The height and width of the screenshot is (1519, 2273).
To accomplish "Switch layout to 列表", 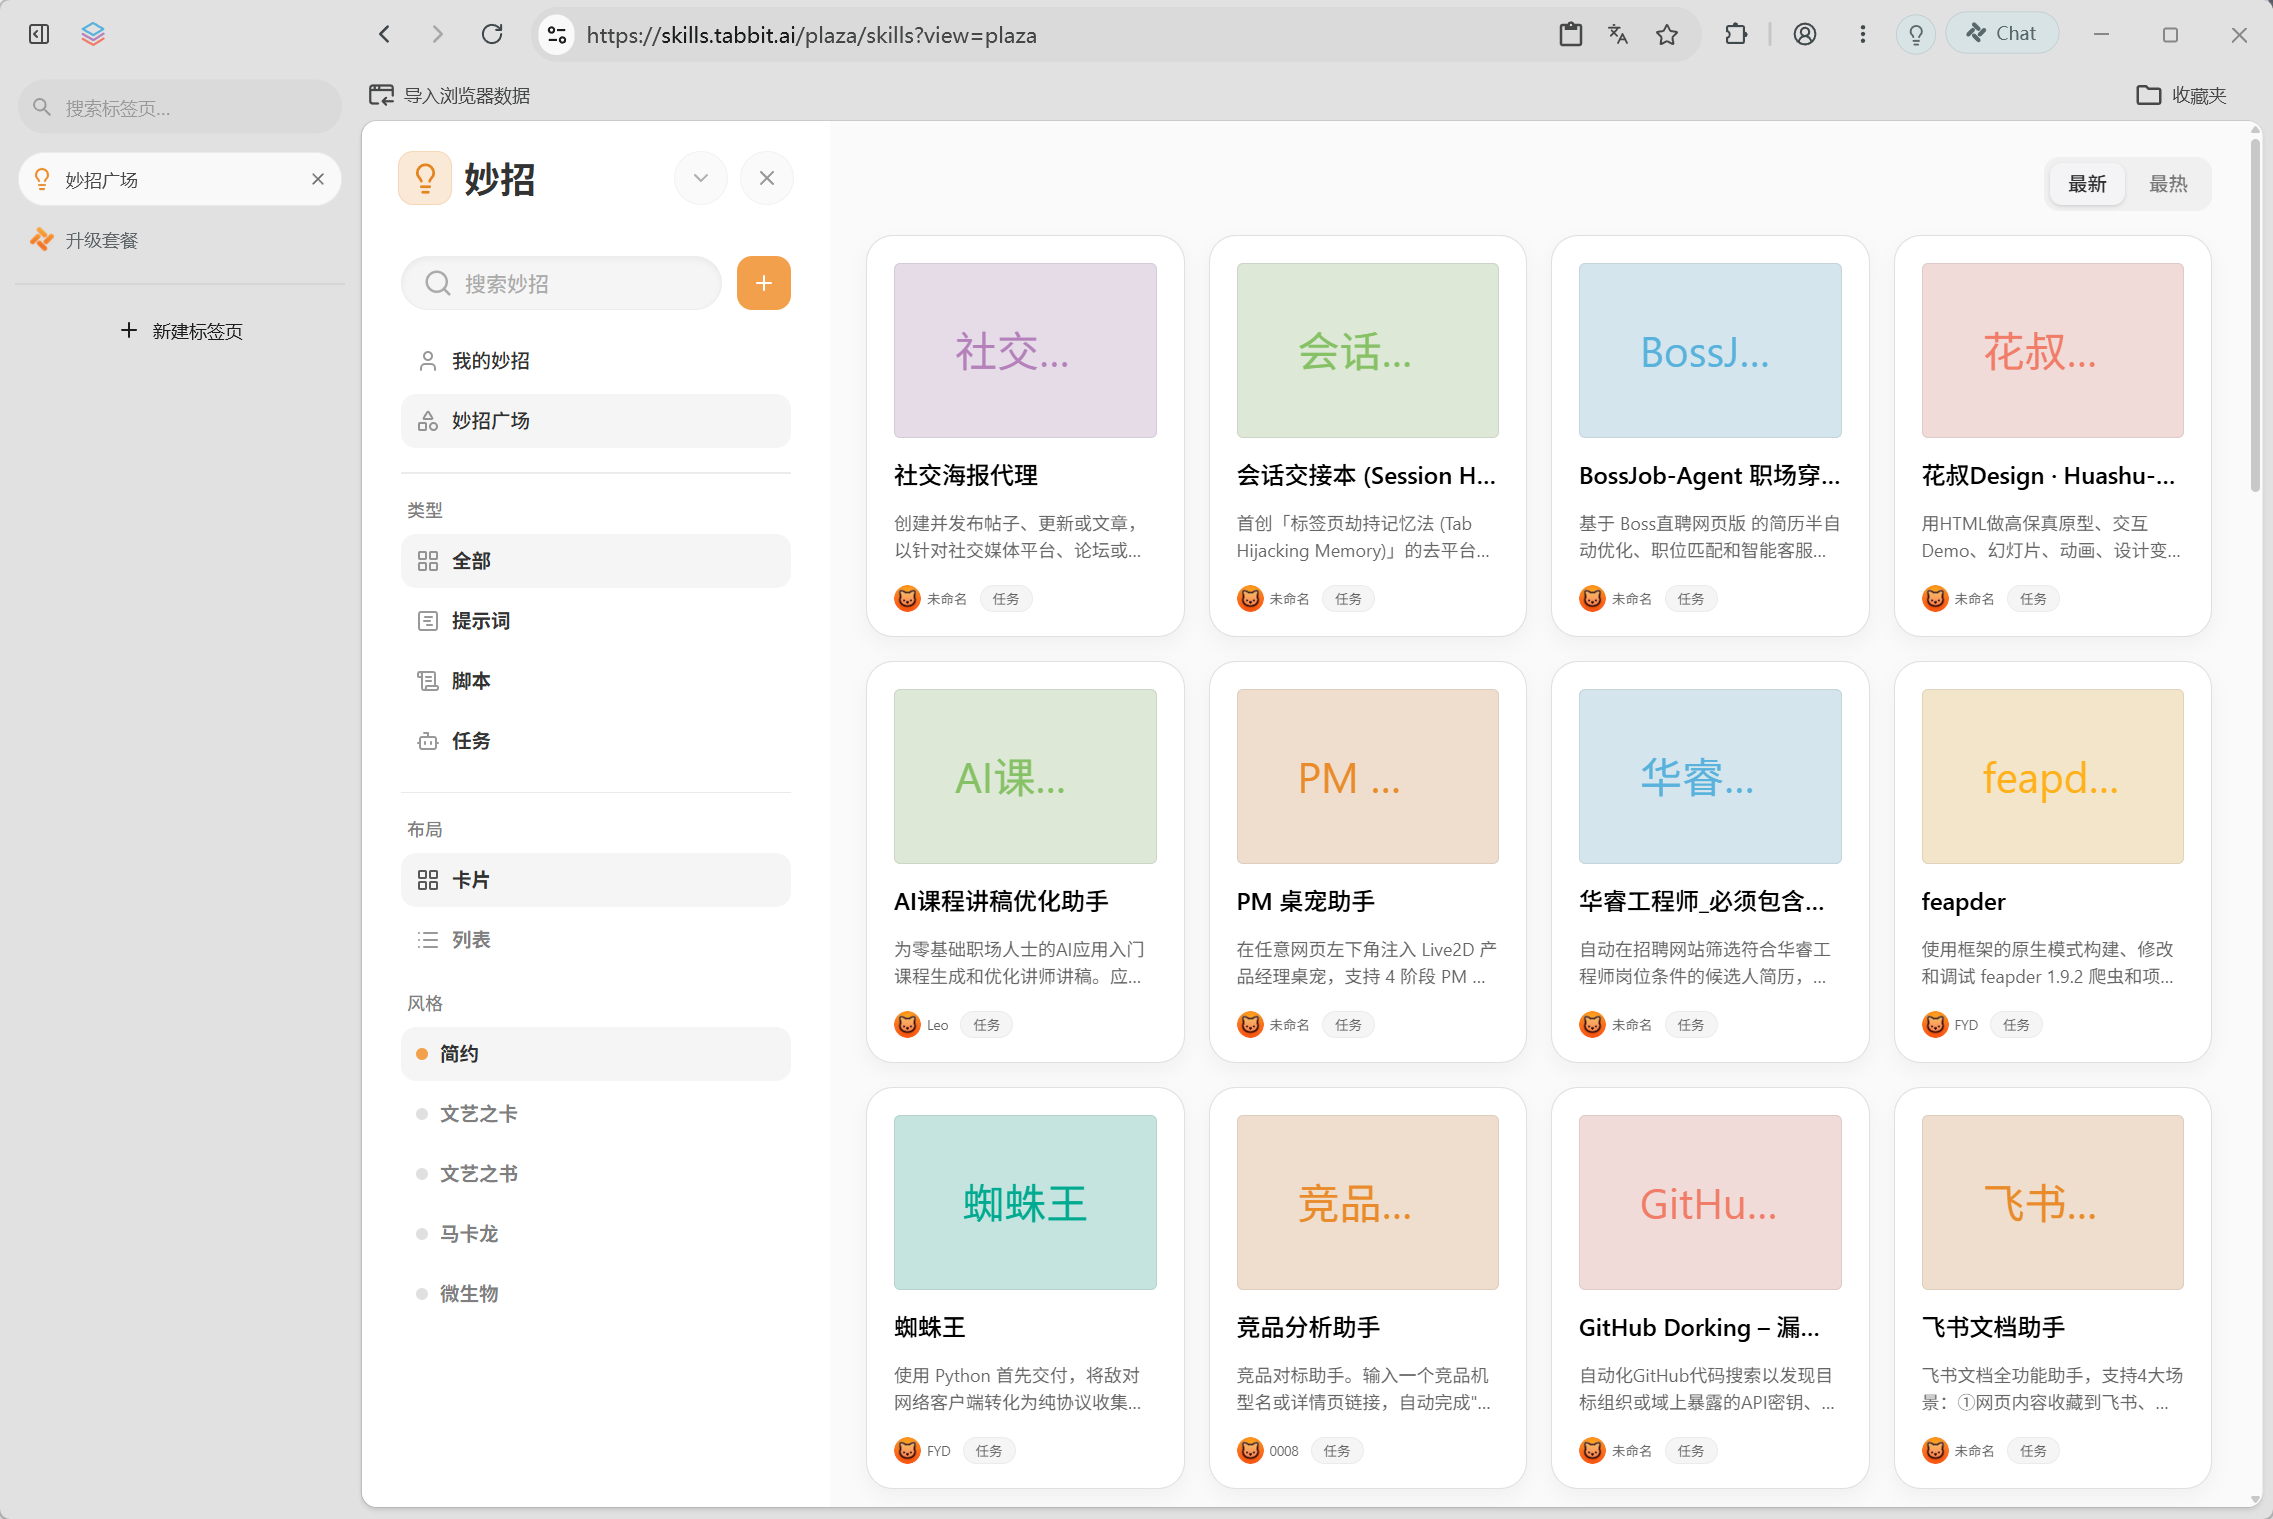I will pos(596,940).
